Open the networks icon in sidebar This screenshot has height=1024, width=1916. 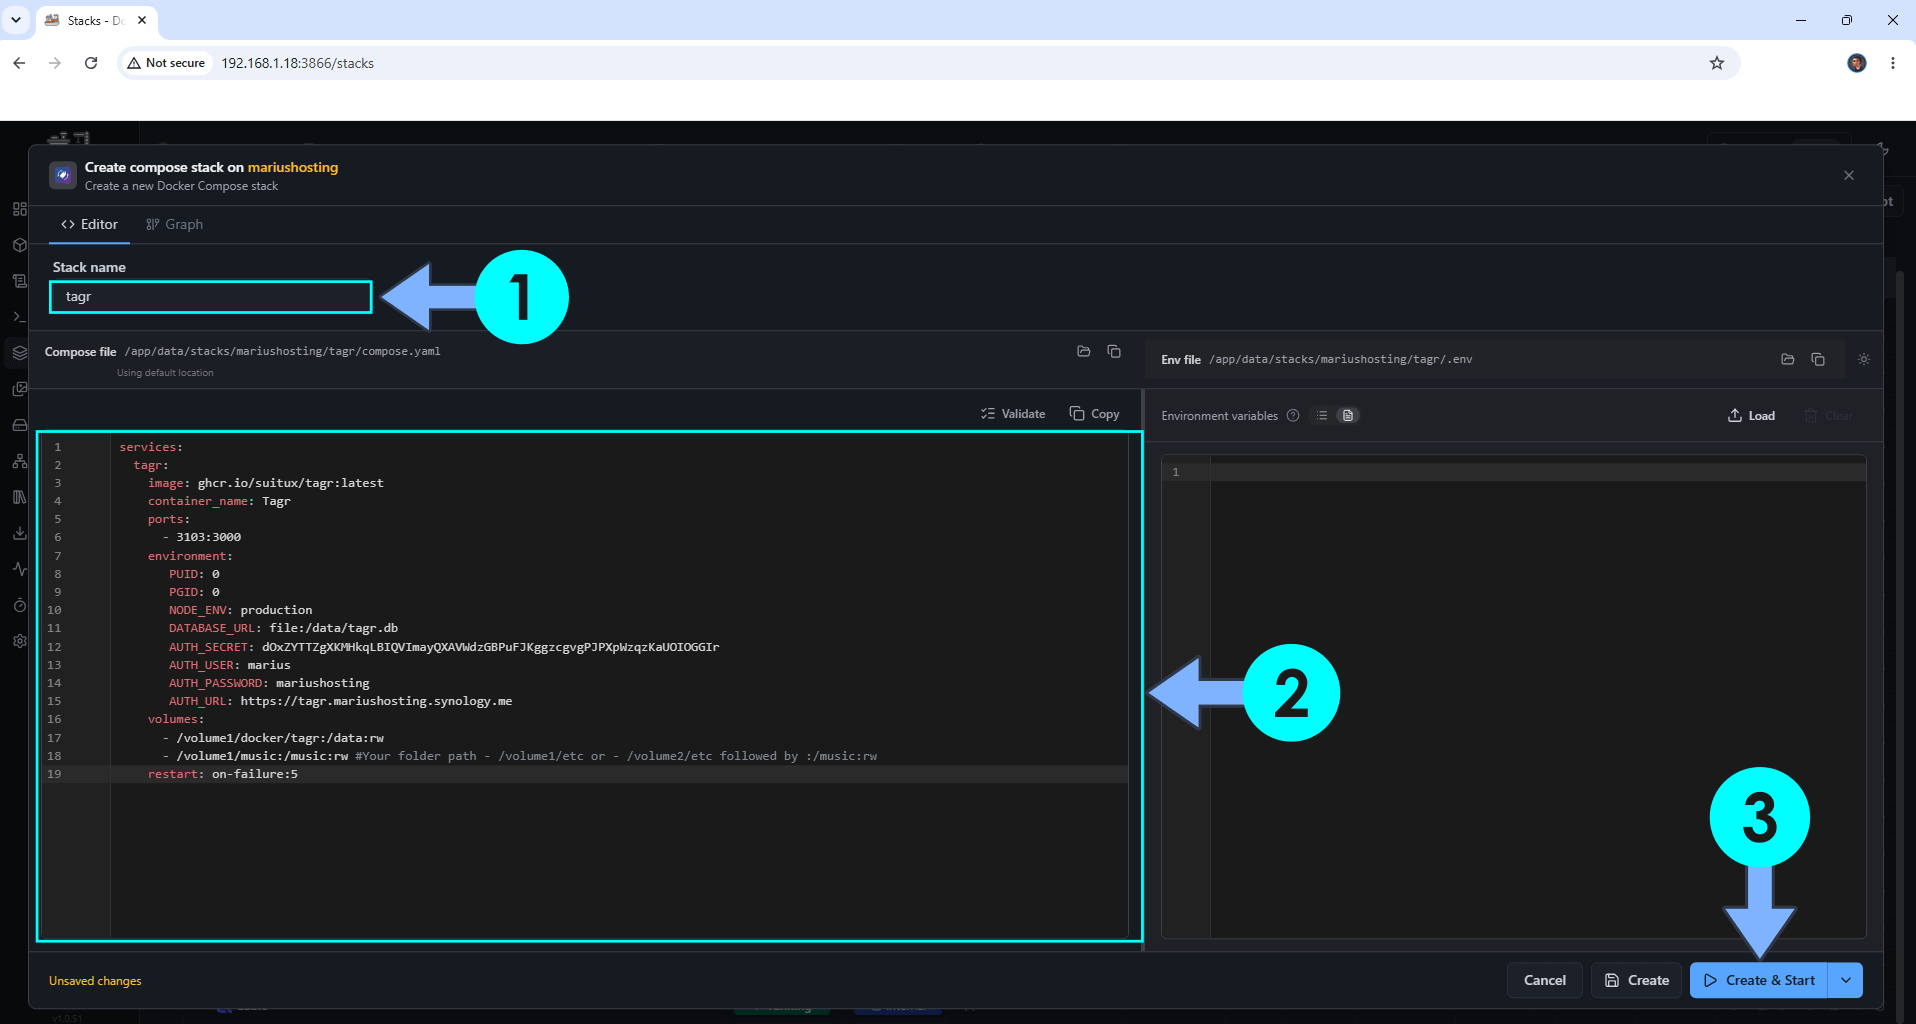(19, 461)
